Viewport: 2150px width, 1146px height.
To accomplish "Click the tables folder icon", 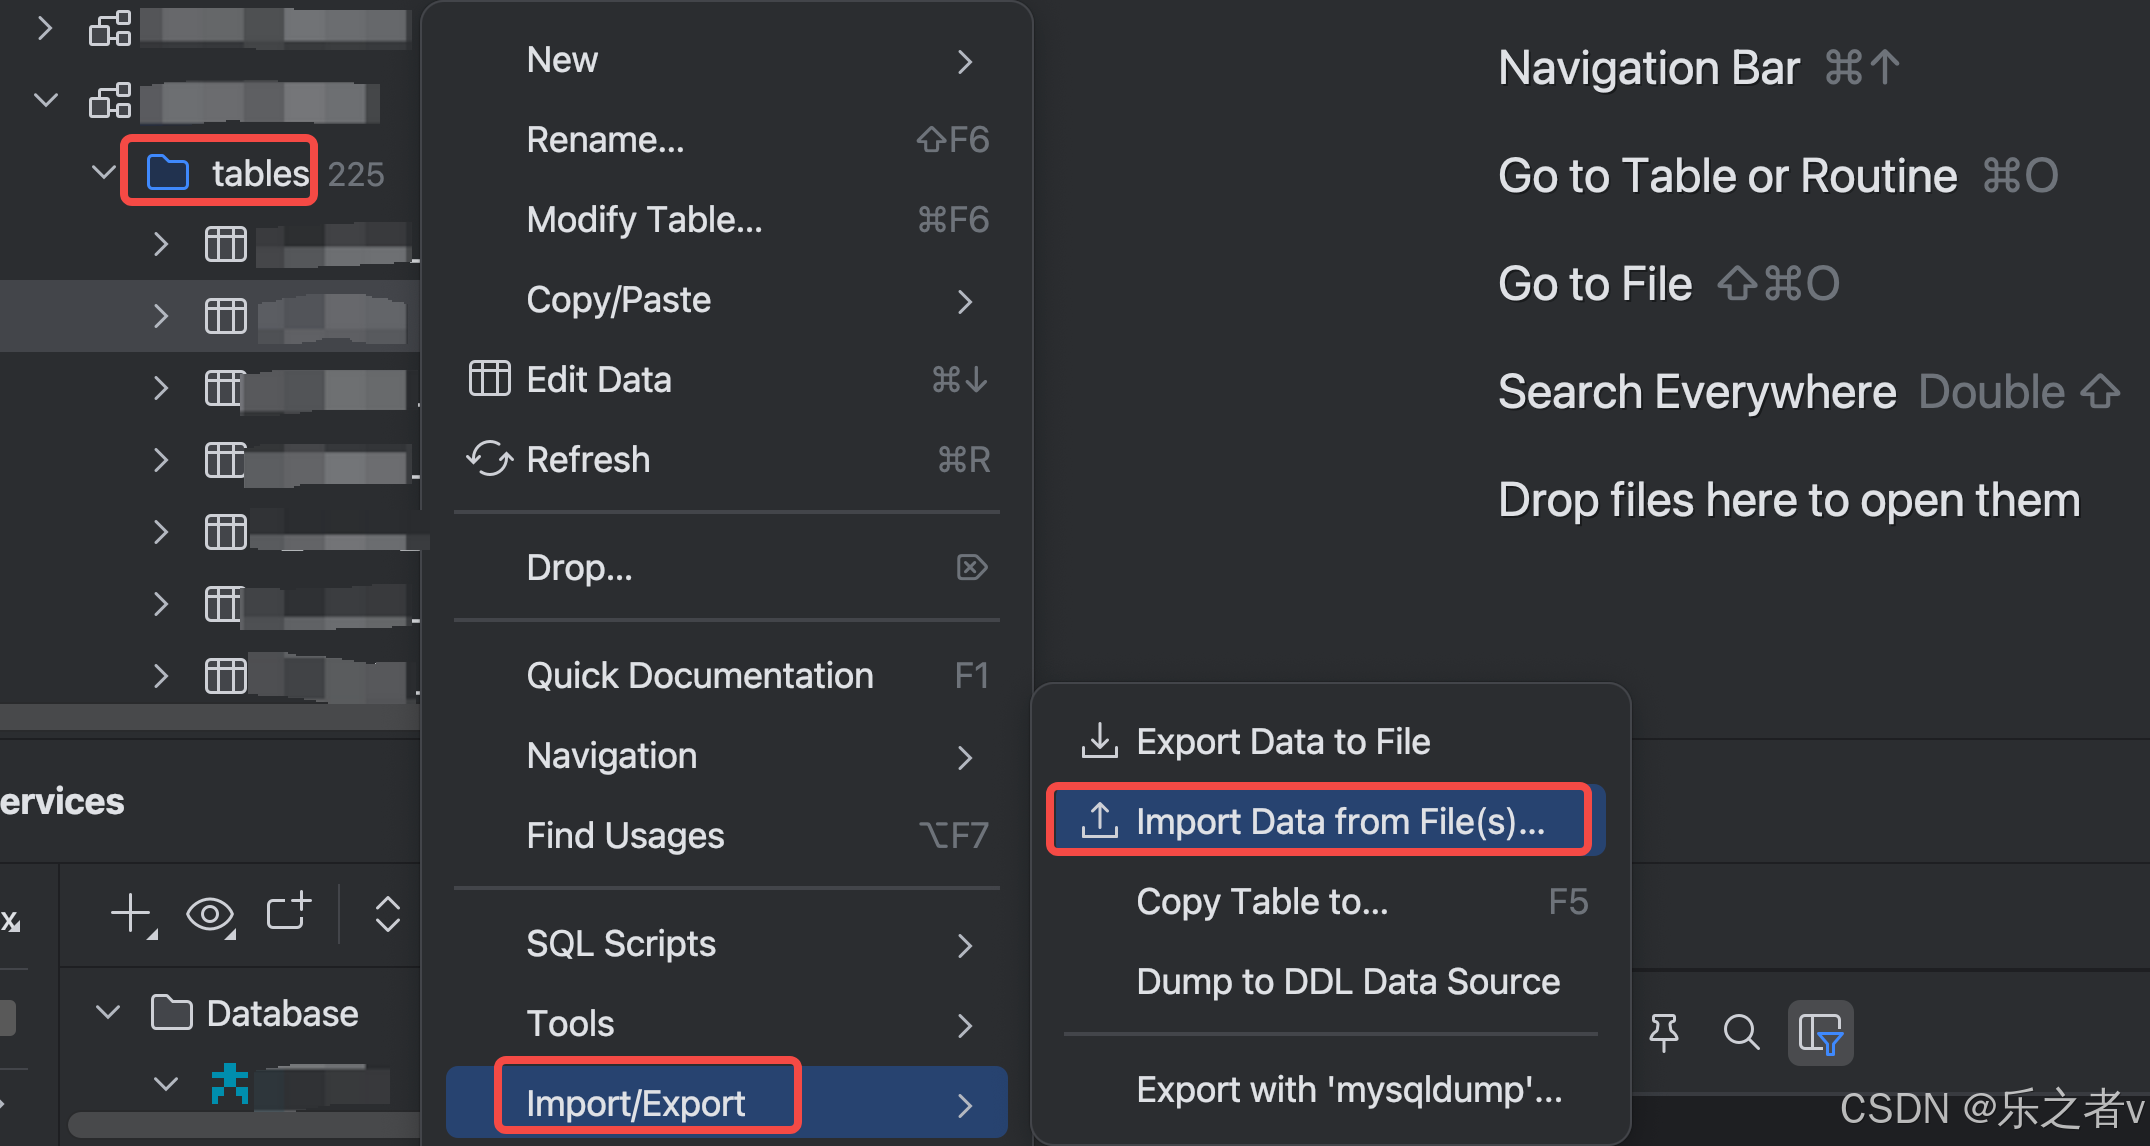I will click(168, 173).
